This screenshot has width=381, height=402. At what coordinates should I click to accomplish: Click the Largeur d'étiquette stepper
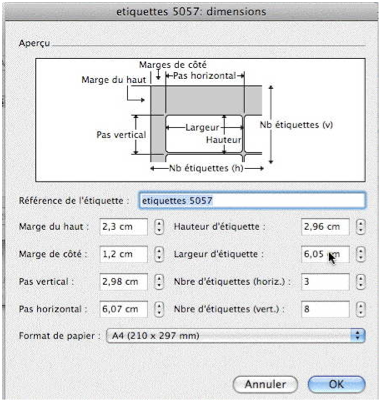pyautogui.click(x=361, y=254)
